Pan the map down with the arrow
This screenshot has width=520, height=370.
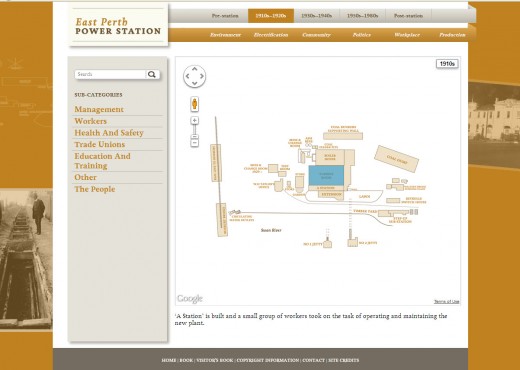tap(195, 83)
